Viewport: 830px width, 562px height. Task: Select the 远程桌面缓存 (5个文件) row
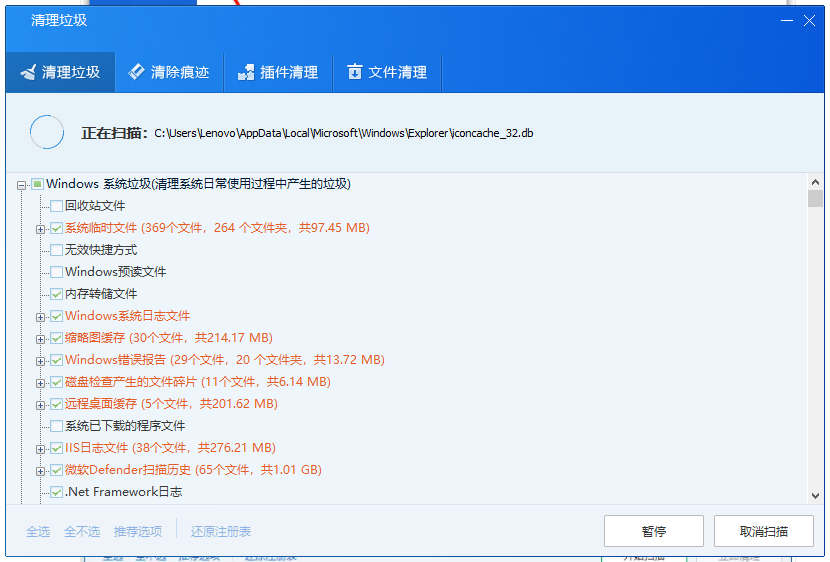[172, 404]
